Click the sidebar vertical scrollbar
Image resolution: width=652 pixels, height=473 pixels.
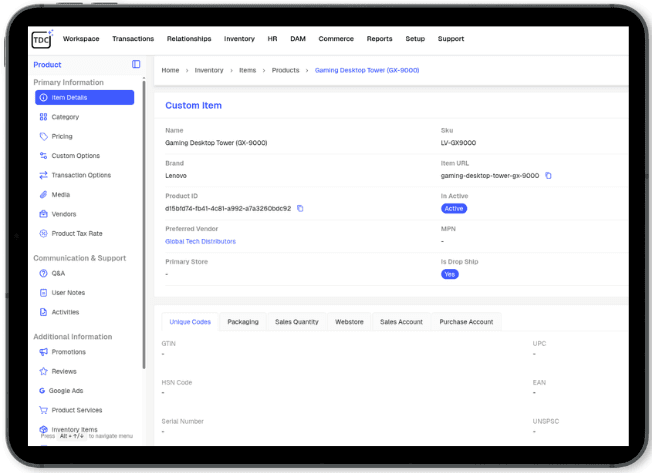coord(144,224)
